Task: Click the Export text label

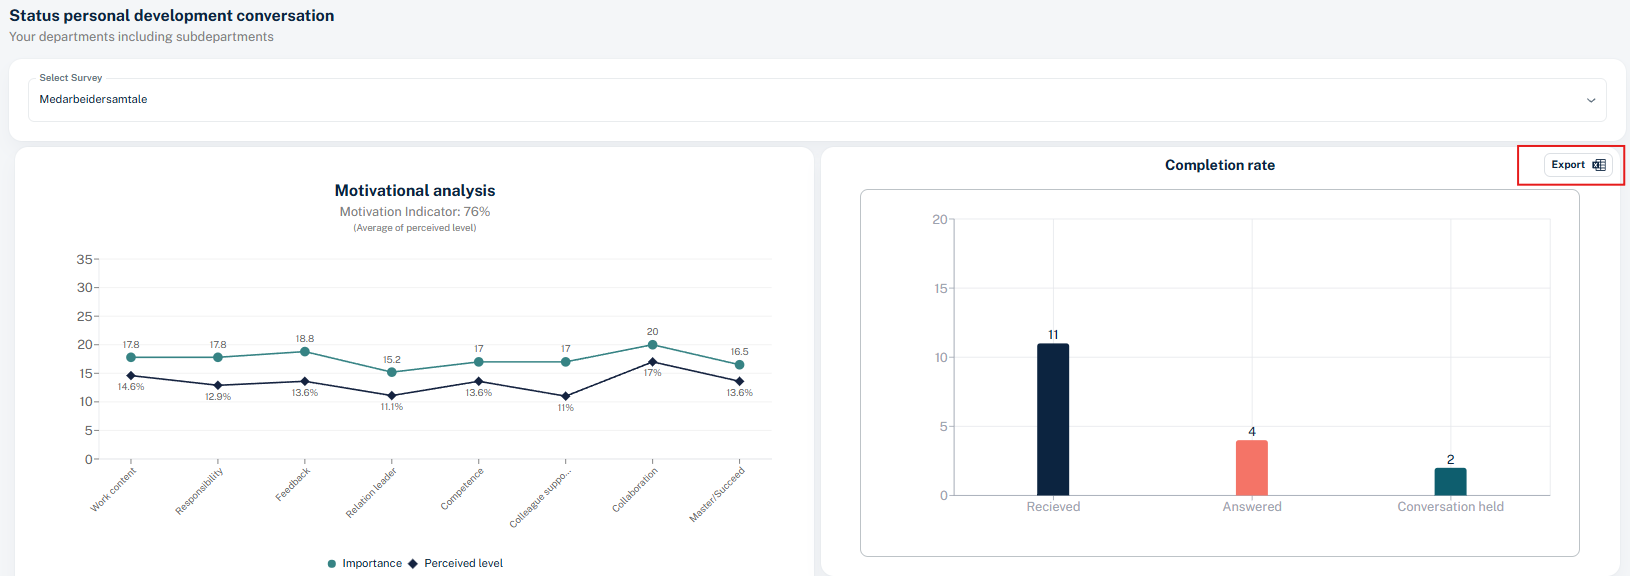Action: coord(1567,165)
